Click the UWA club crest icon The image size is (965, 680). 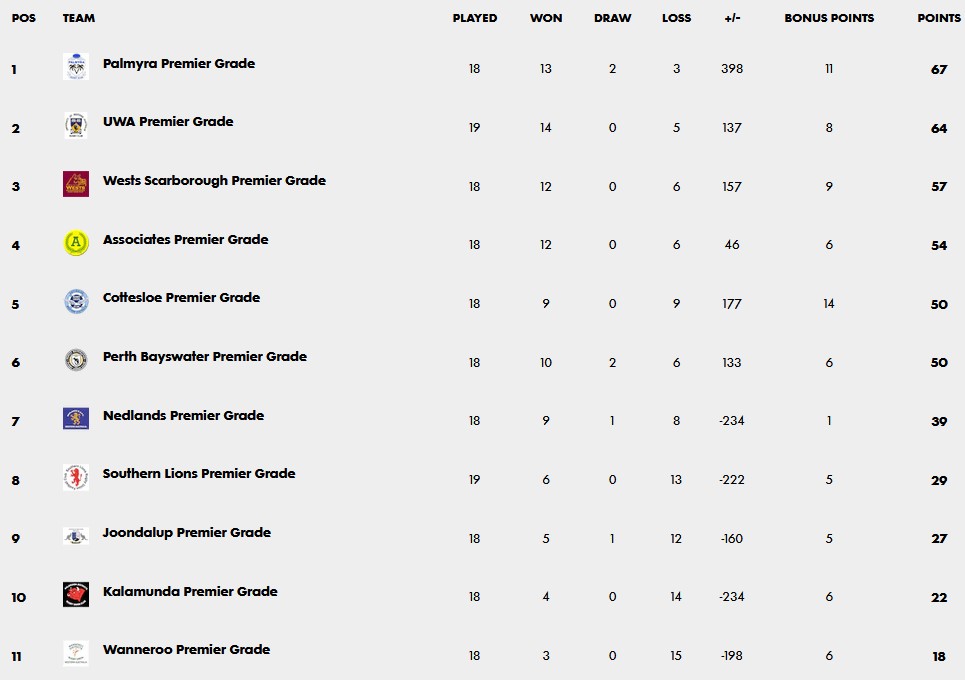[x=76, y=126]
